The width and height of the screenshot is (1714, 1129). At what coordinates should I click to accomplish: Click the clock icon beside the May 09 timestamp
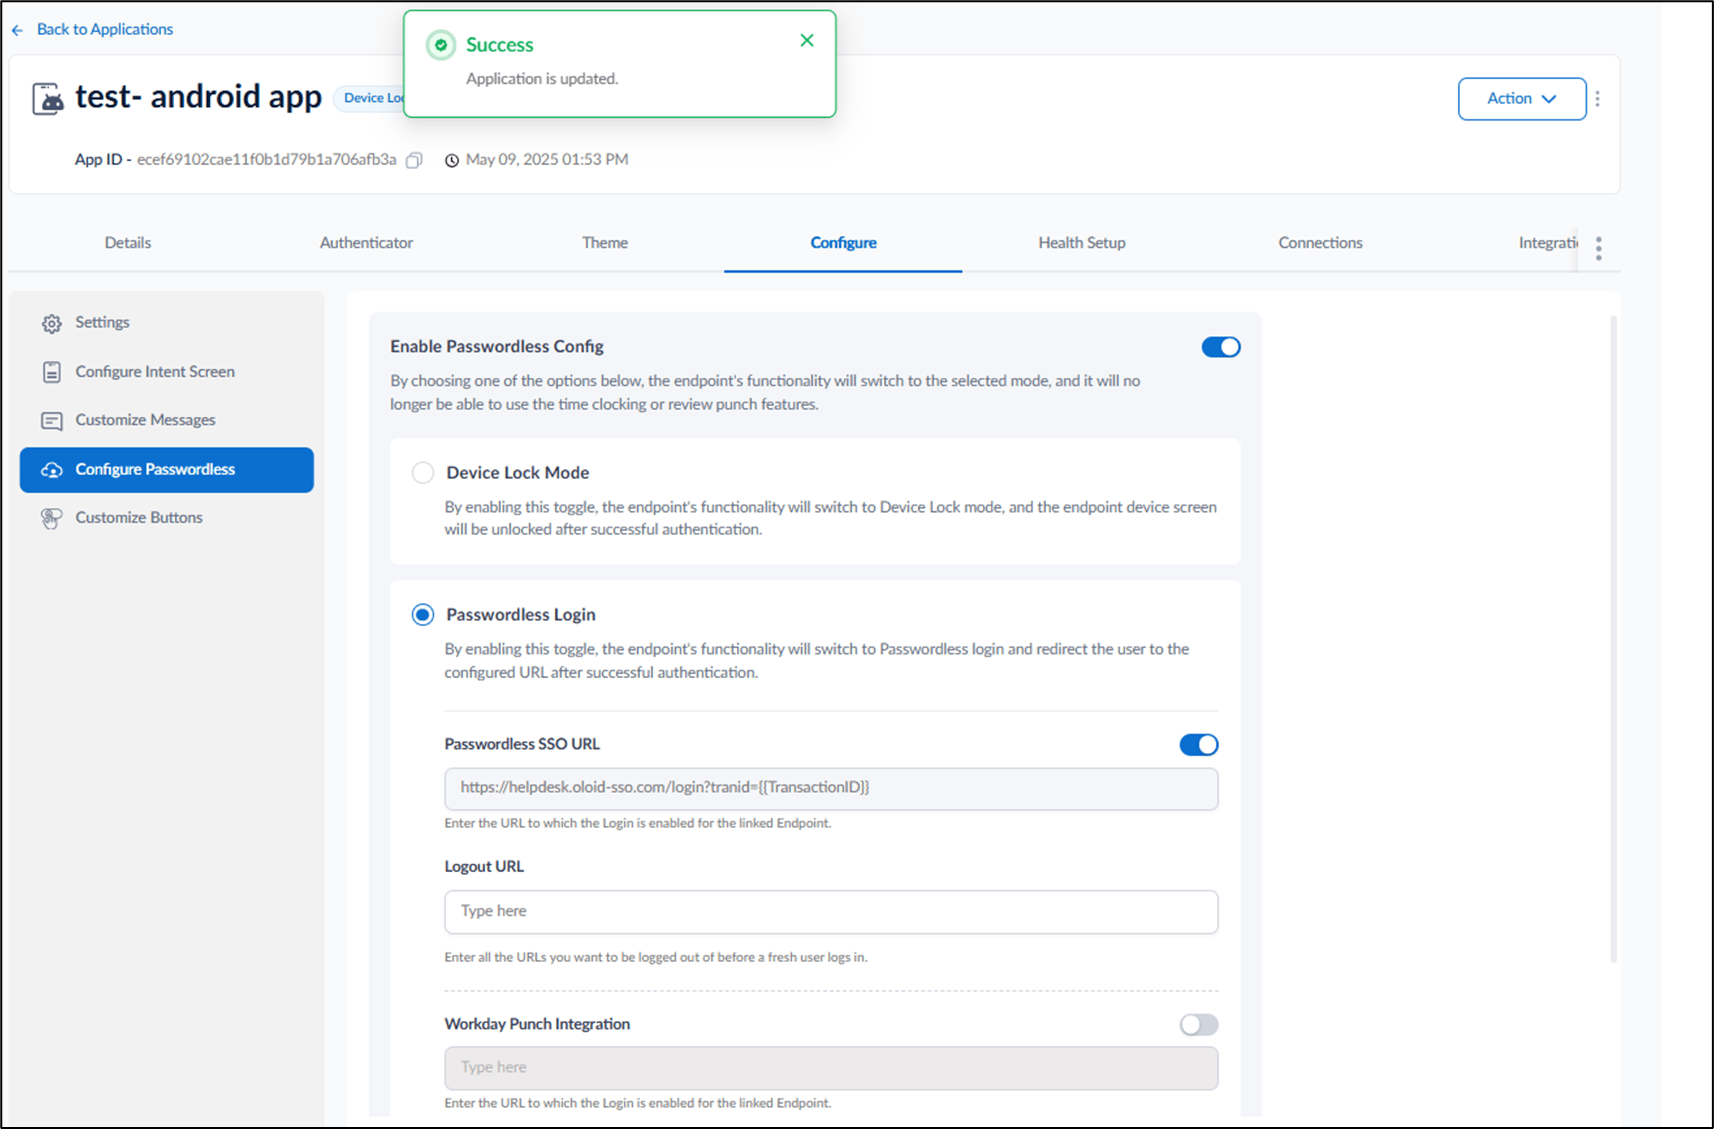click(x=452, y=160)
